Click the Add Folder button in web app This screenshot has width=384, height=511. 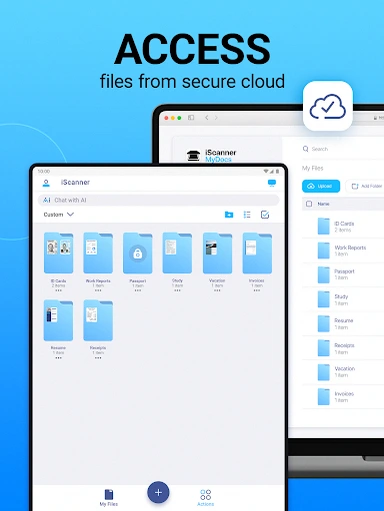[x=365, y=186]
